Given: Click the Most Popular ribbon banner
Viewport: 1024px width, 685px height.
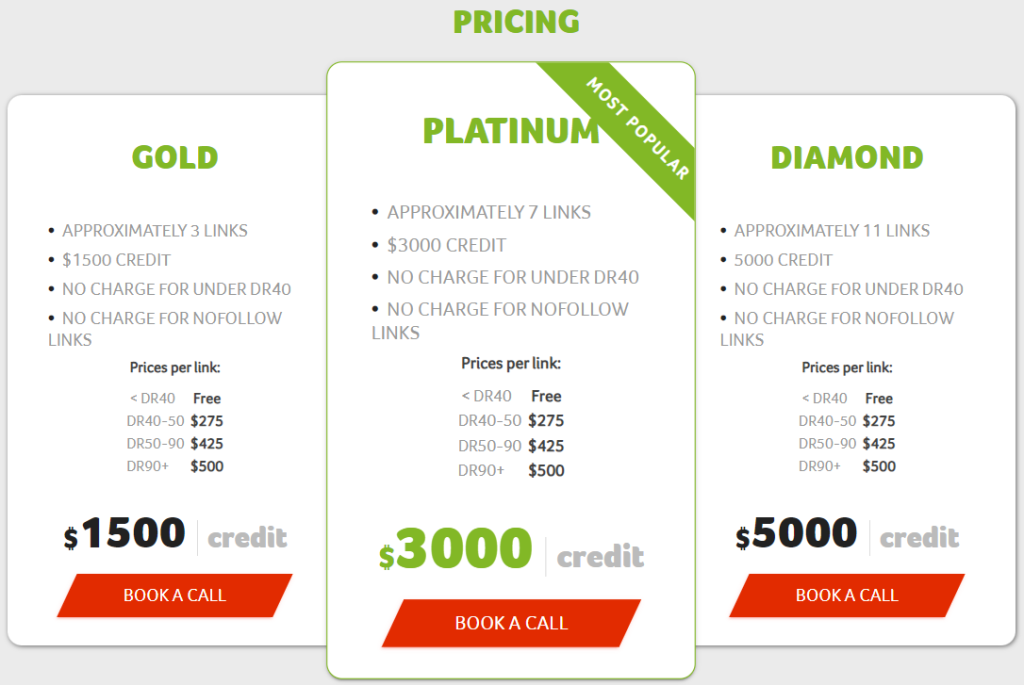Looking at the screenshot, I should click(x=638, y=127).
